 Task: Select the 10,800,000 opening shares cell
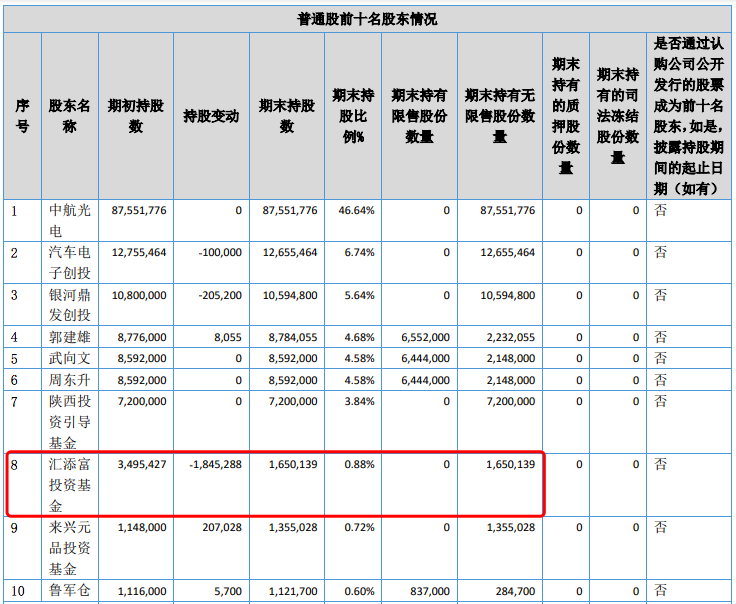point(139,296)
